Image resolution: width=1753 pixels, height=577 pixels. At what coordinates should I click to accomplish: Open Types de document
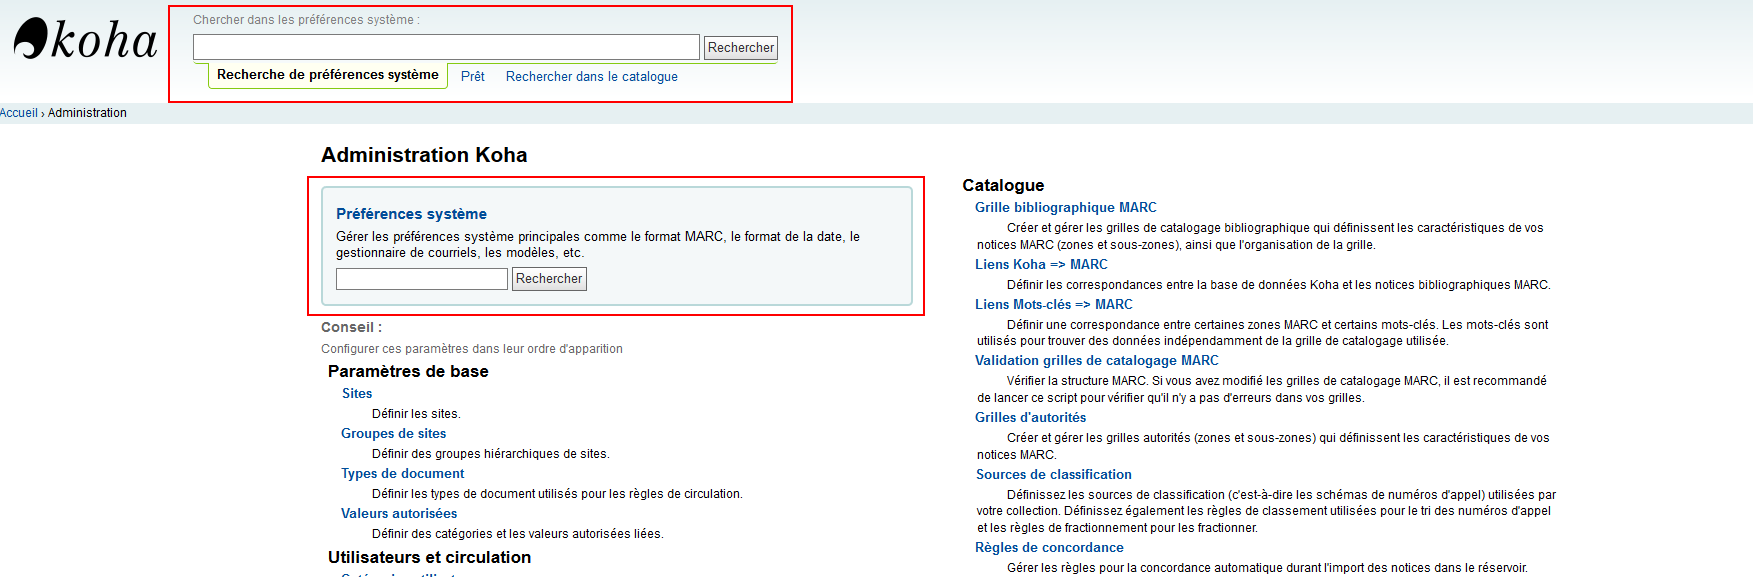pos(403,474)
